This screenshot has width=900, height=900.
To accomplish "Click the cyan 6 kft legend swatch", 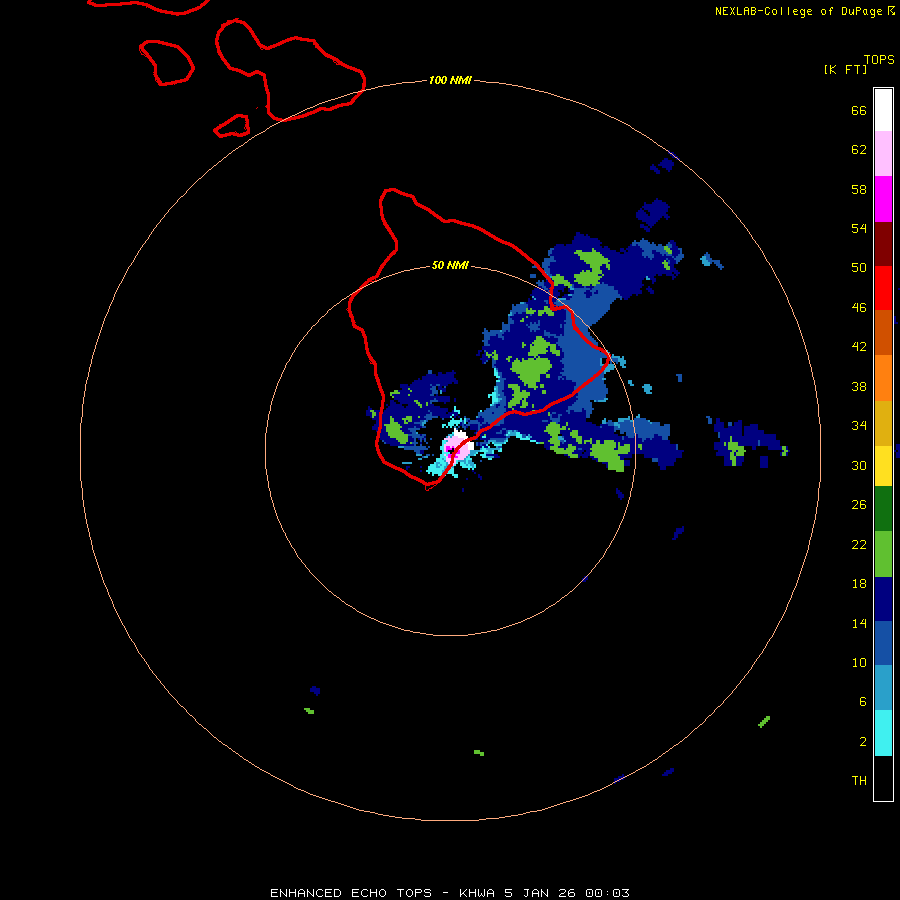I will (x=883, y=733).
